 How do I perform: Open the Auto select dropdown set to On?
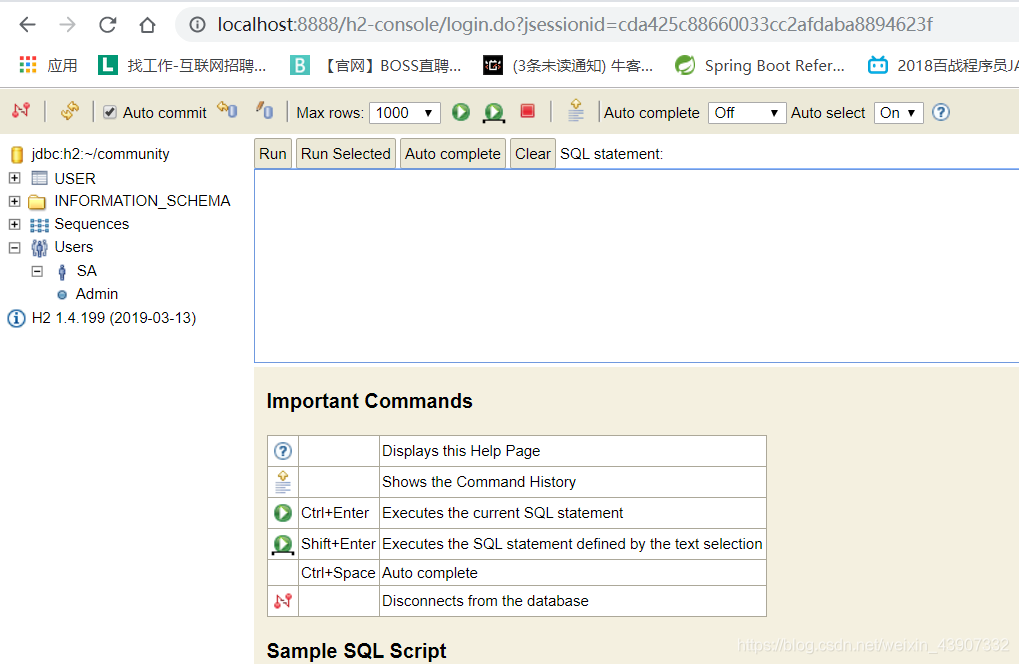[898, 112]
